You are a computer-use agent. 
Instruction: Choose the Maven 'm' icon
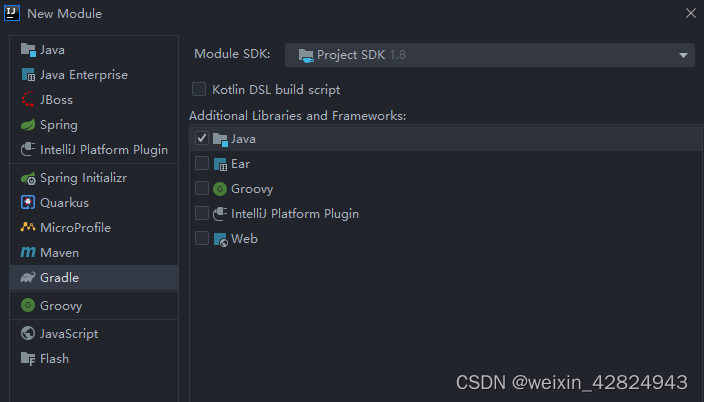(28, 252)
